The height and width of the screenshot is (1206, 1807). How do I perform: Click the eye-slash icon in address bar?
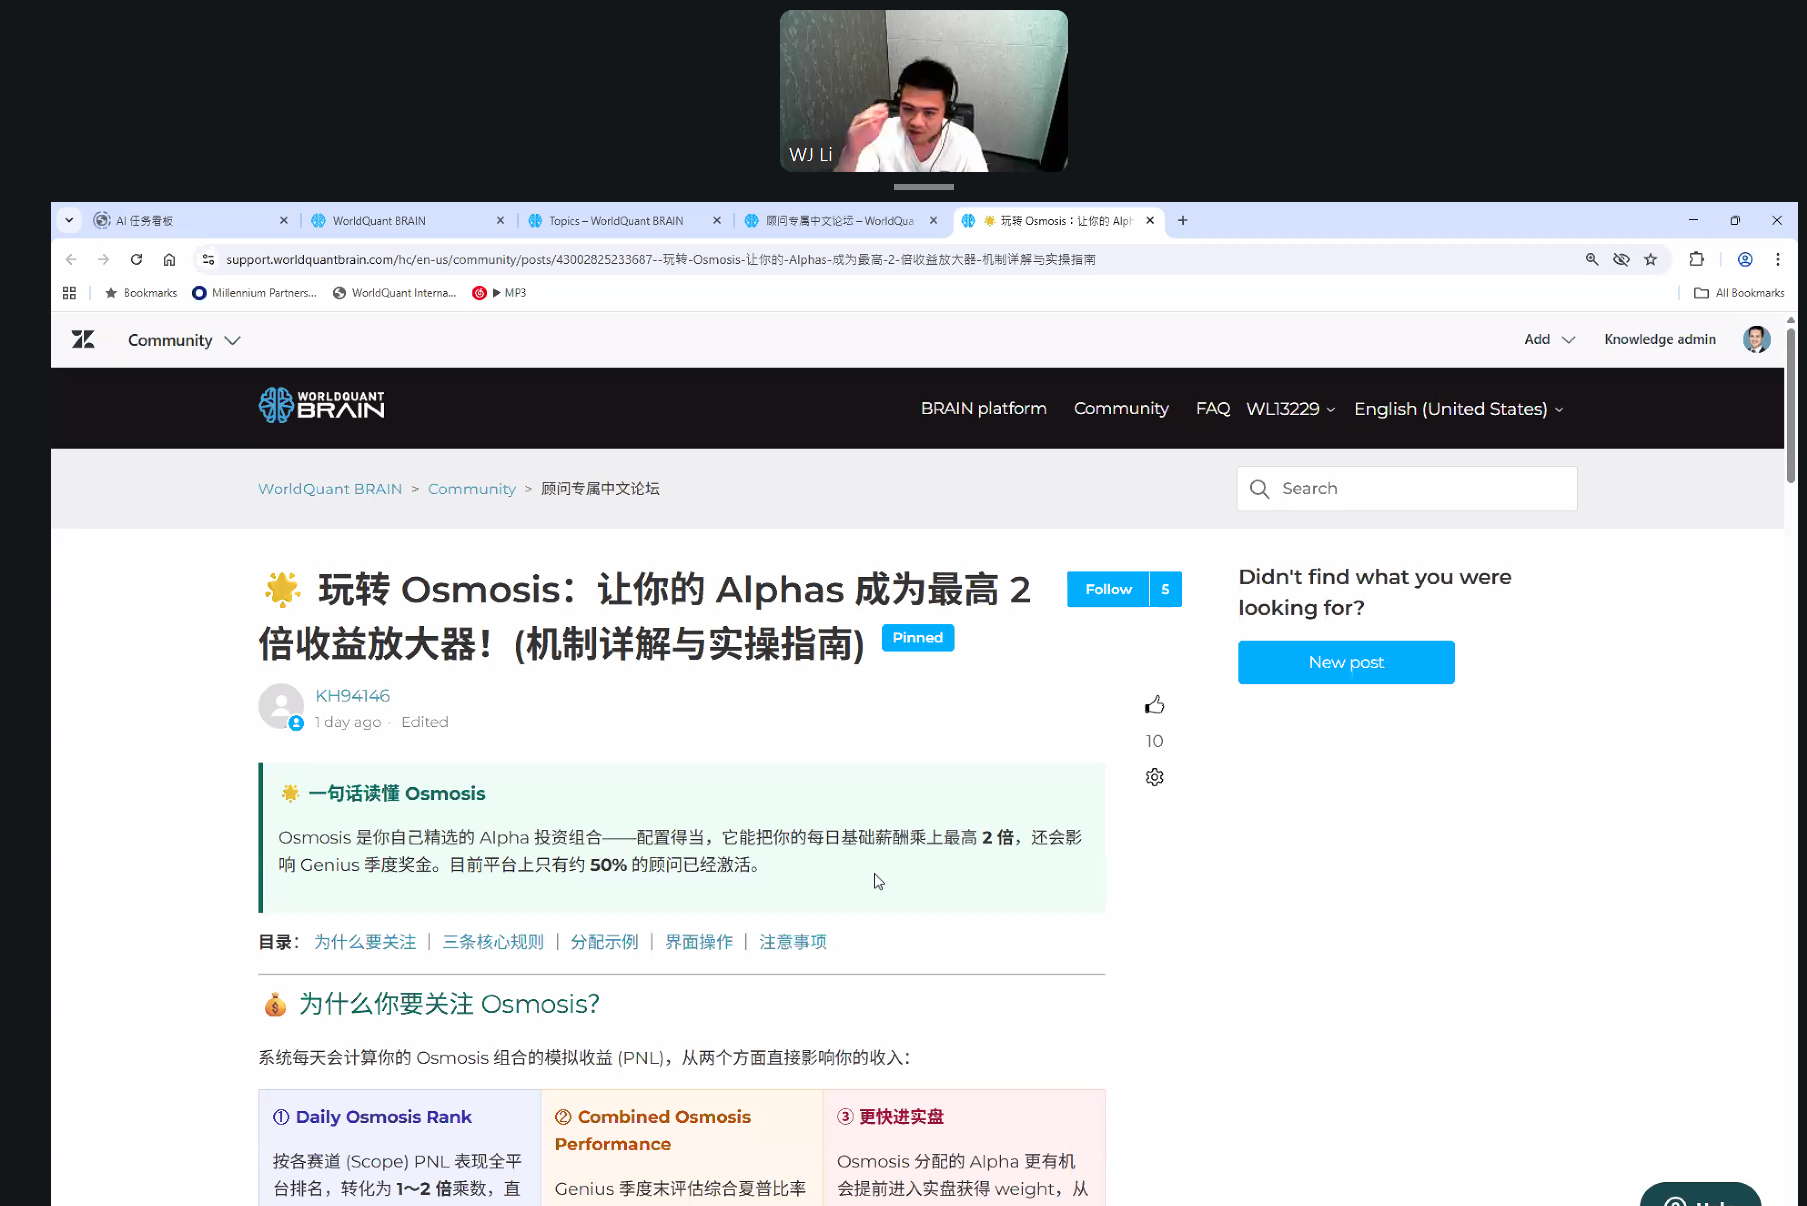pyautogui.click(x=1621, y=259)
